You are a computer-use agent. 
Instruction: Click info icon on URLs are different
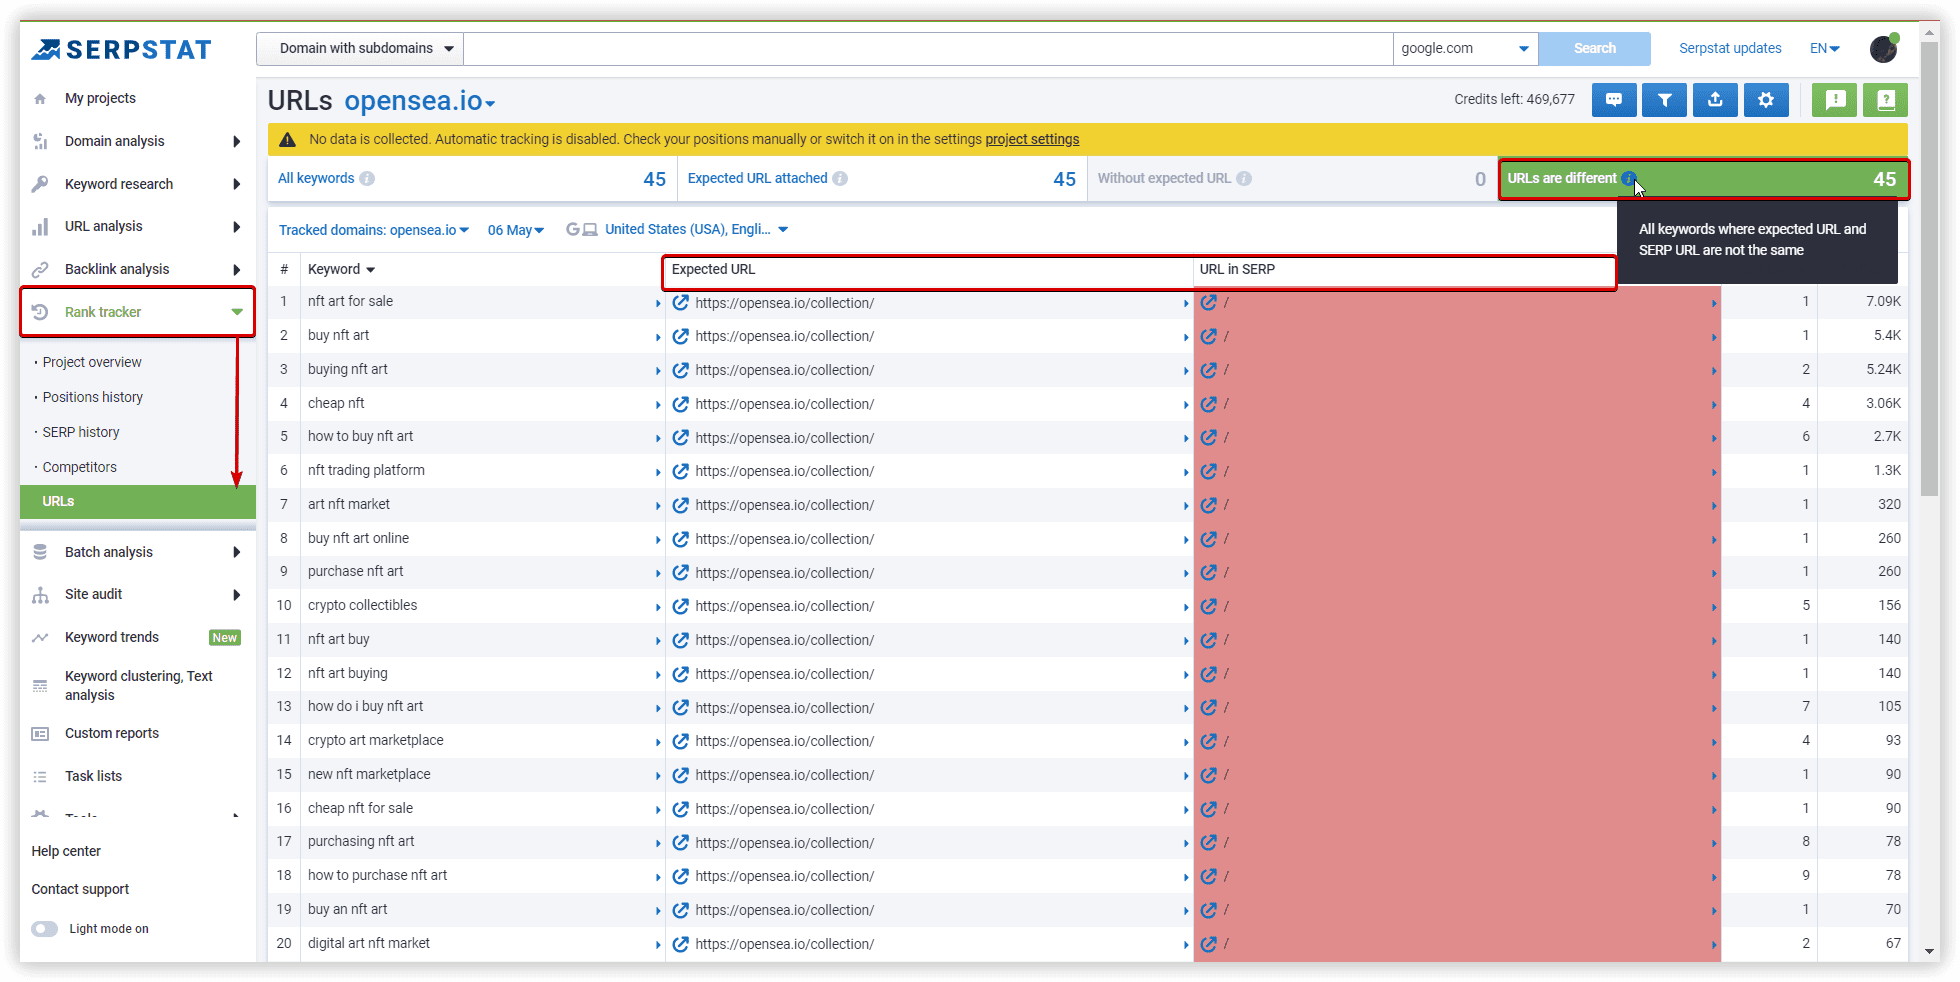click(x=1628, y=178)
